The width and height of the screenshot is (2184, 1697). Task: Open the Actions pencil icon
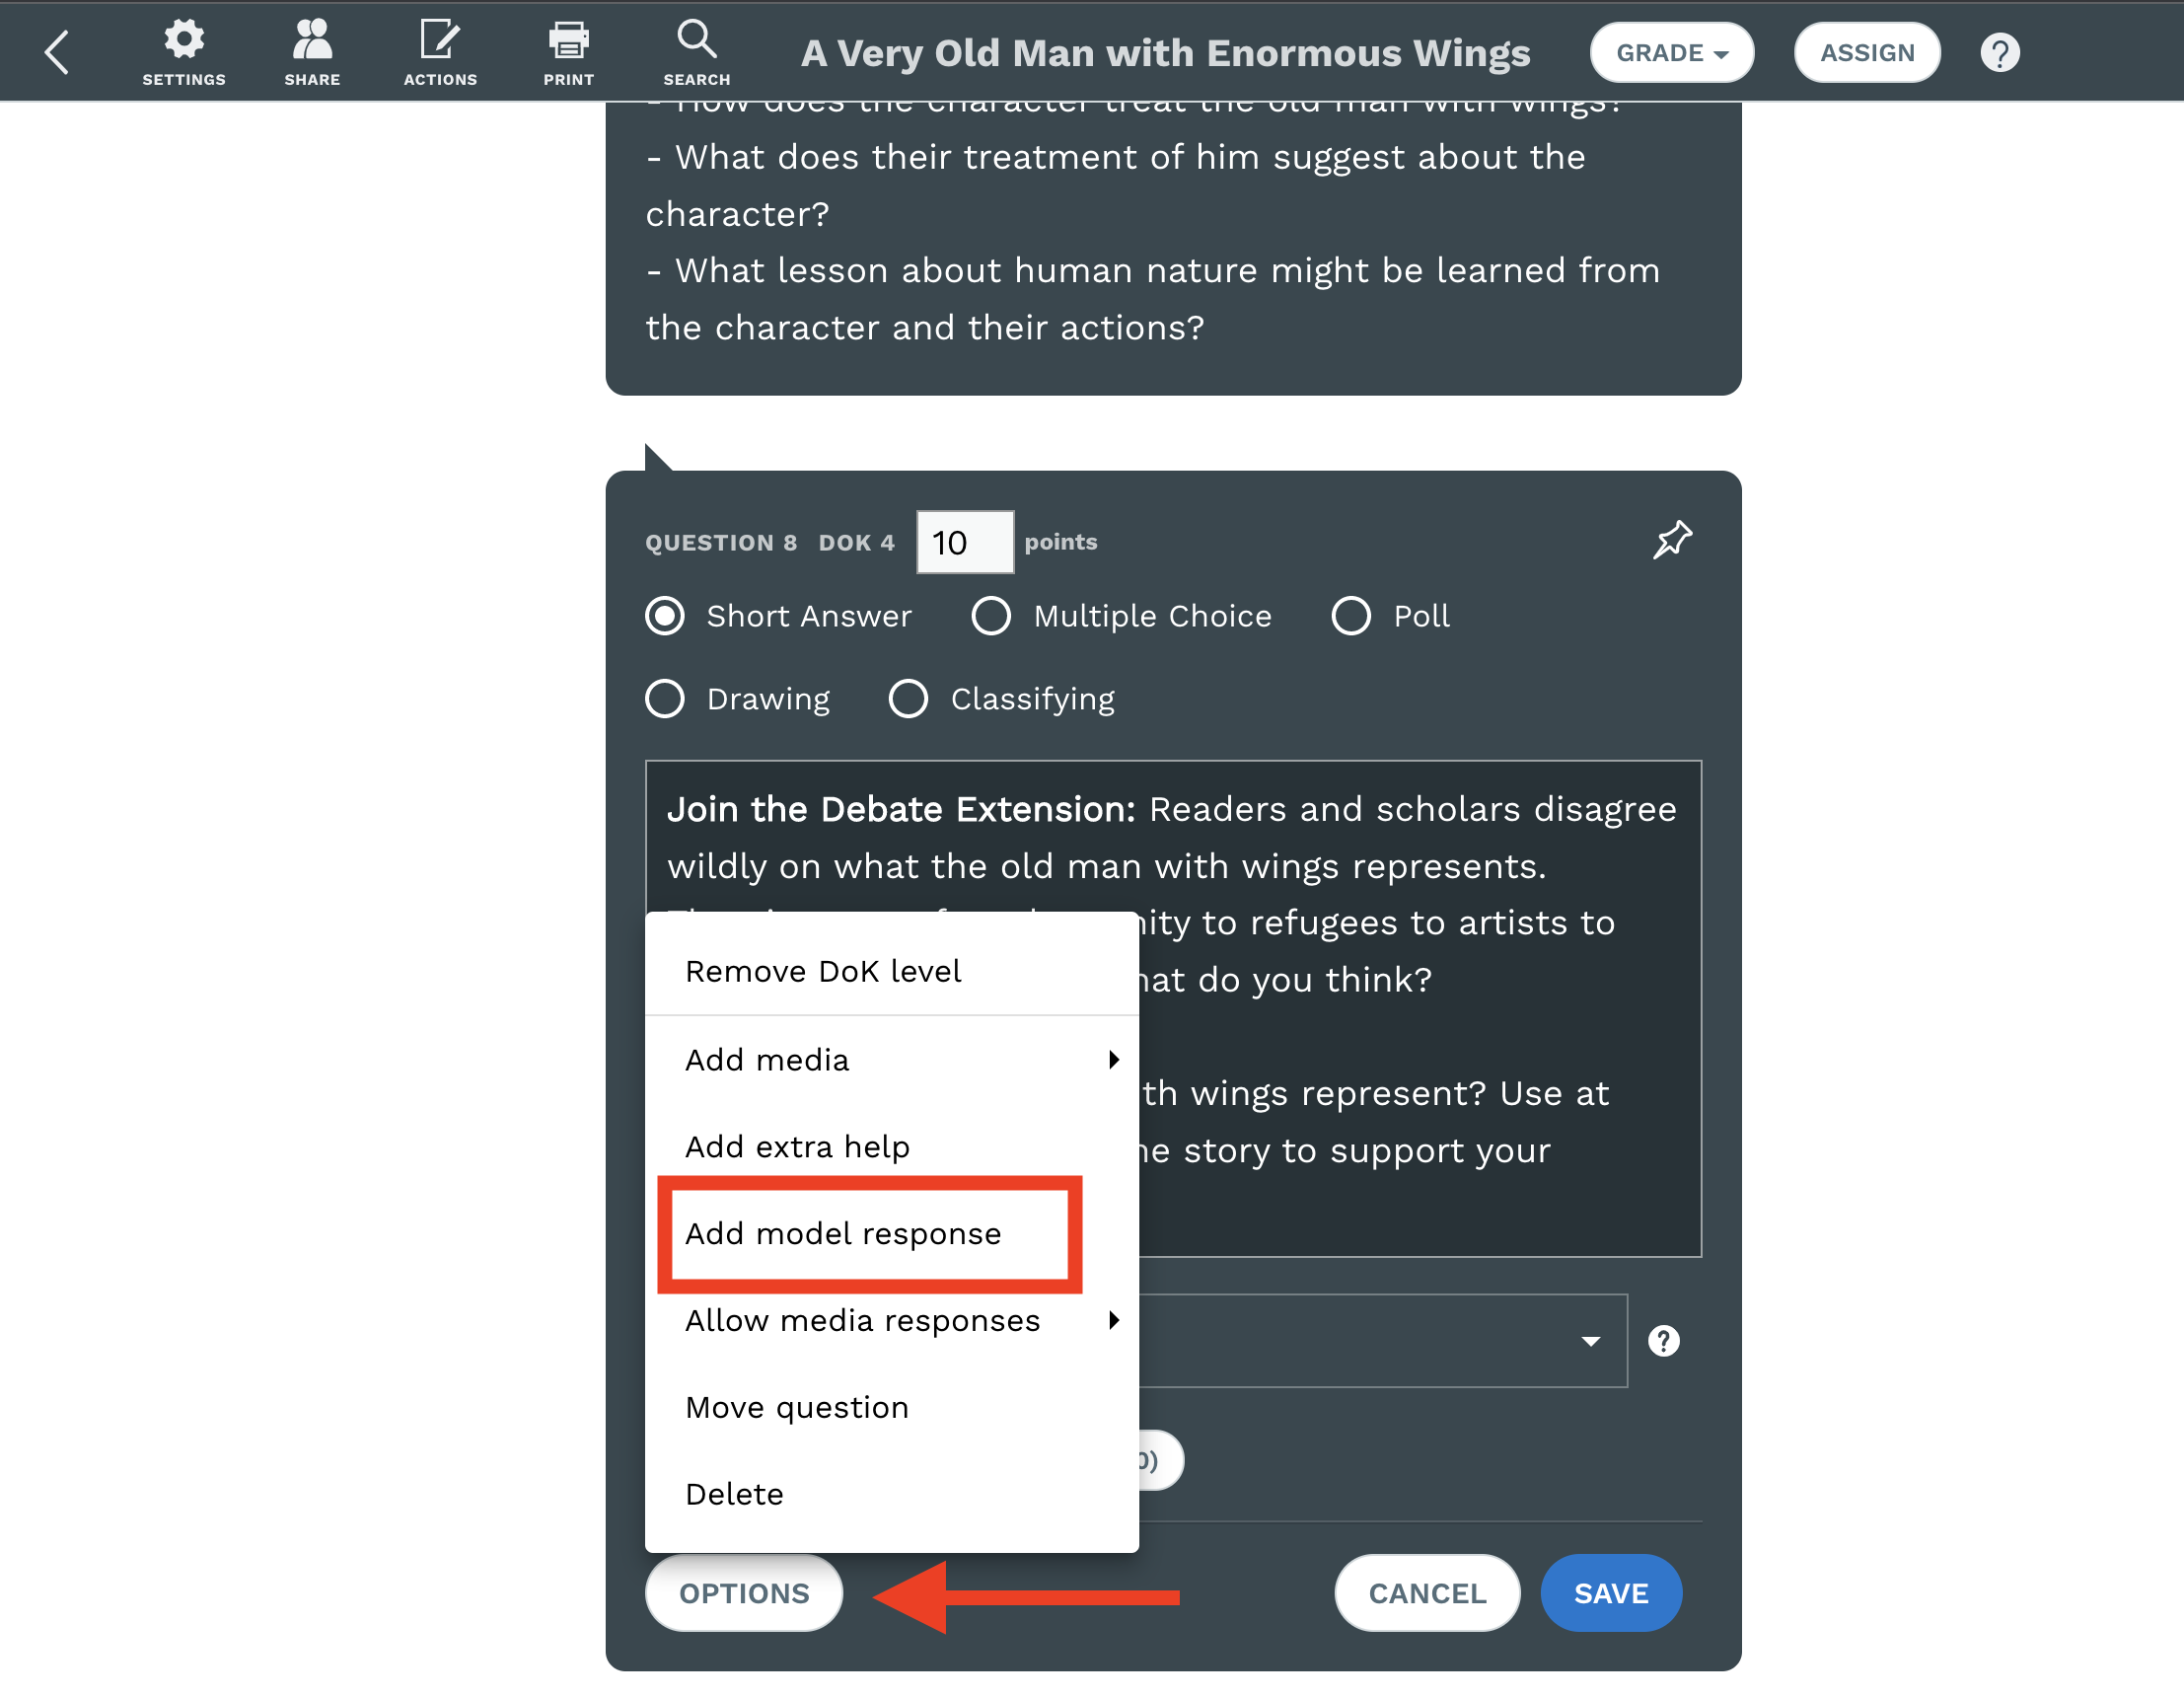coord(440,52)
